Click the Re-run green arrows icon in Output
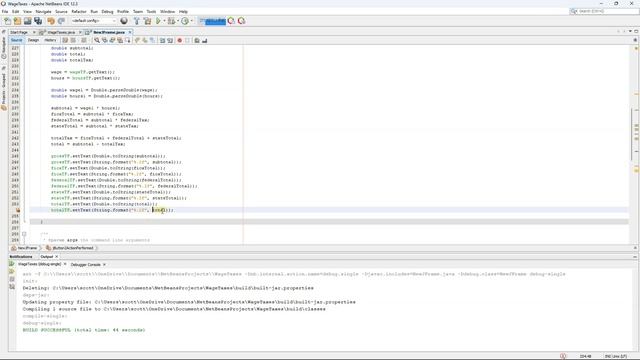The width and height of the screenshot is (640, 360). pyautogui.click(x=11, y=264)
